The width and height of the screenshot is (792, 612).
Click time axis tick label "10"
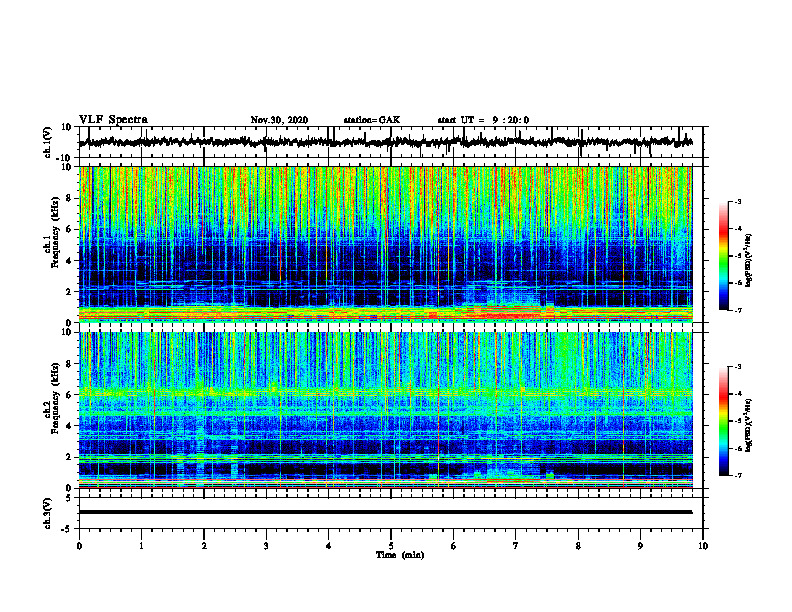click(x=703, y=546)
